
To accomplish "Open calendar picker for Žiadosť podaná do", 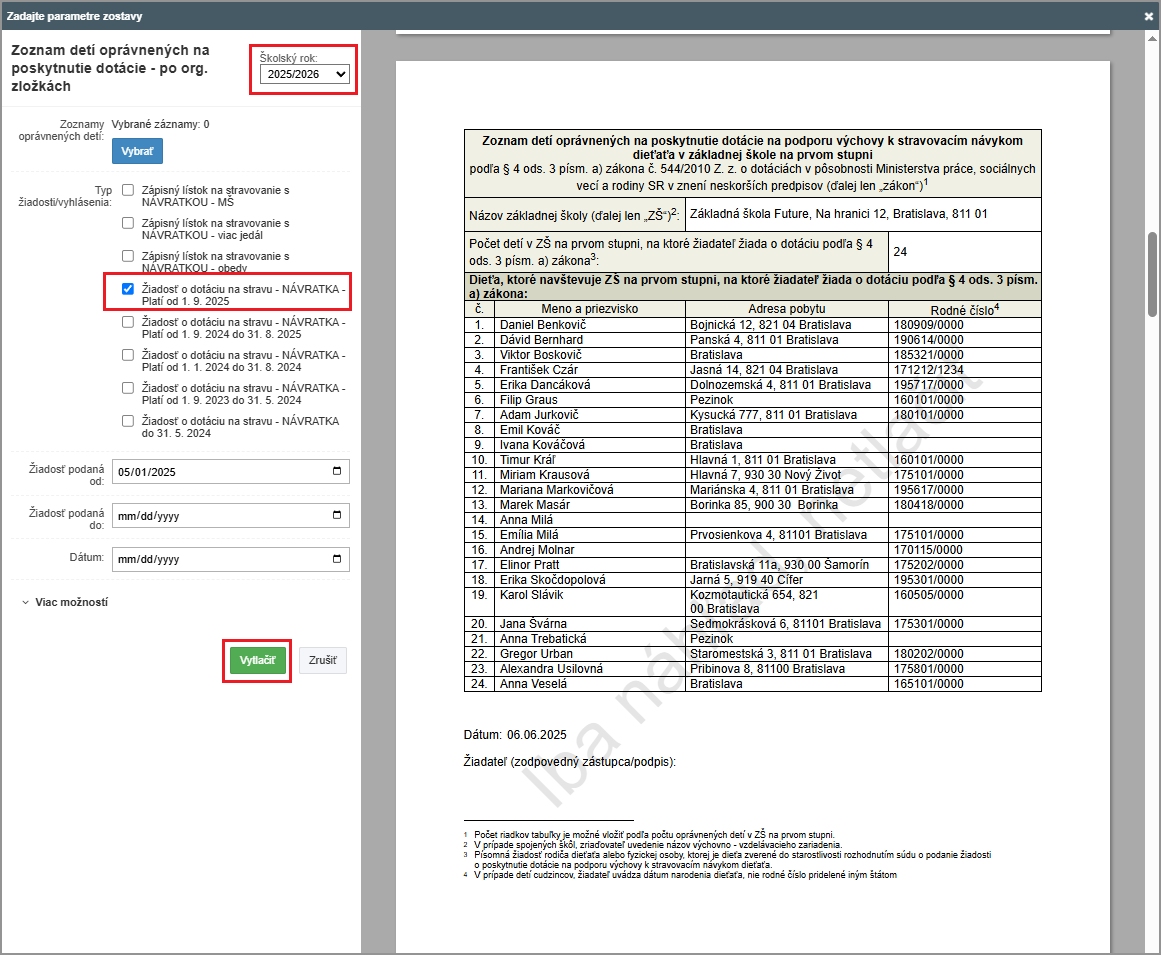I will pos(336,515).
